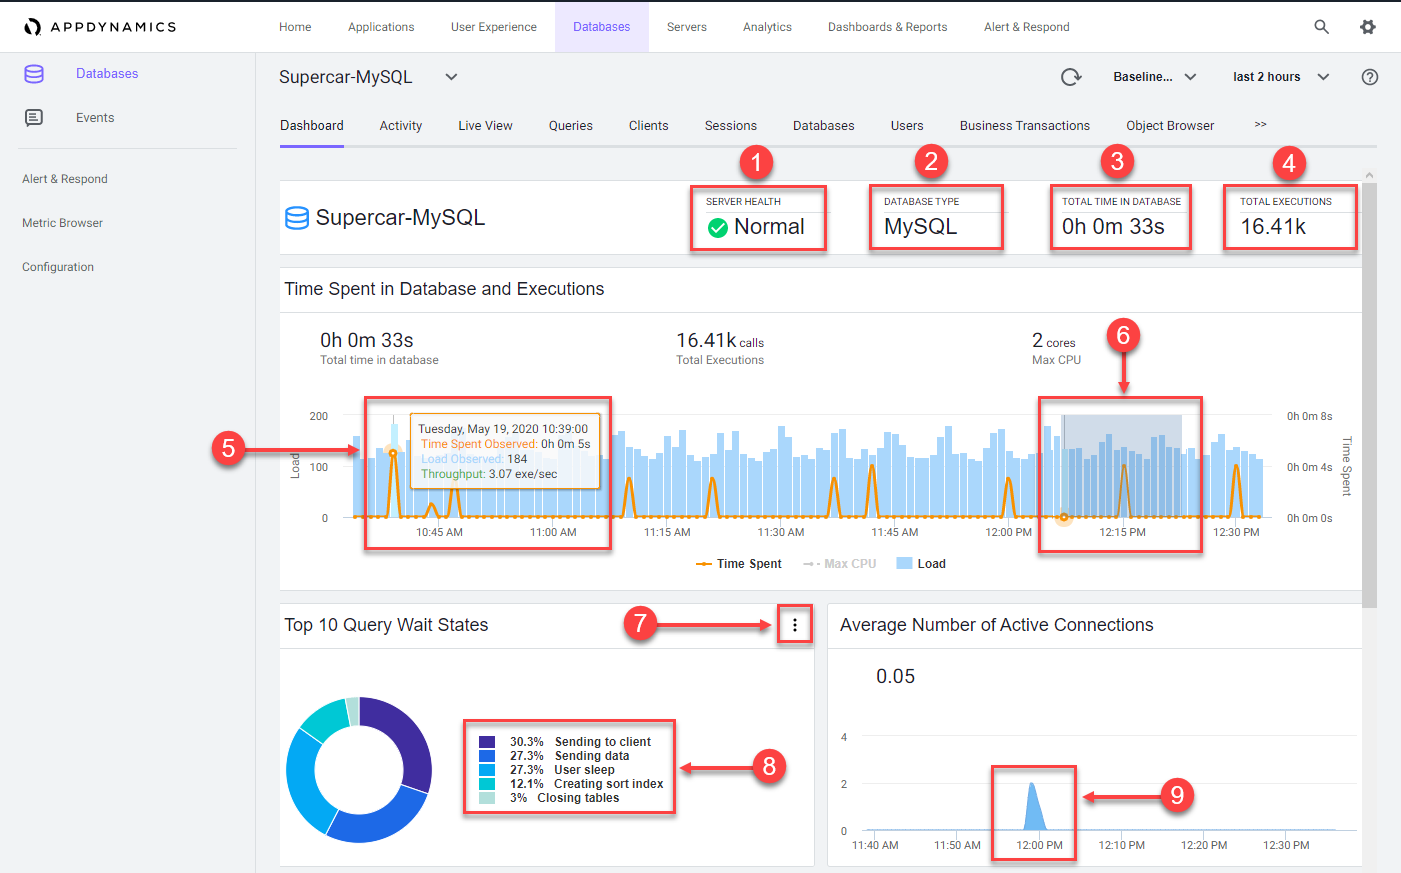Image resolution: width=1401 pixels, height=873 pixels.
Task: Click the MySQL database type value
Action: click(x=921, y=227)
